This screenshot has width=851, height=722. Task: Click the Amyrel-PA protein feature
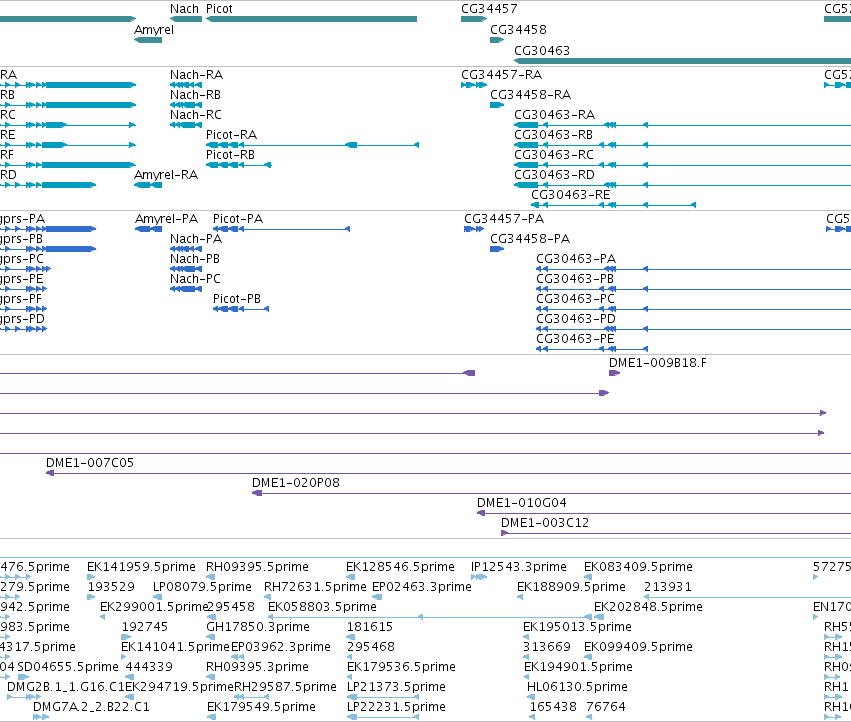[148, 229]
